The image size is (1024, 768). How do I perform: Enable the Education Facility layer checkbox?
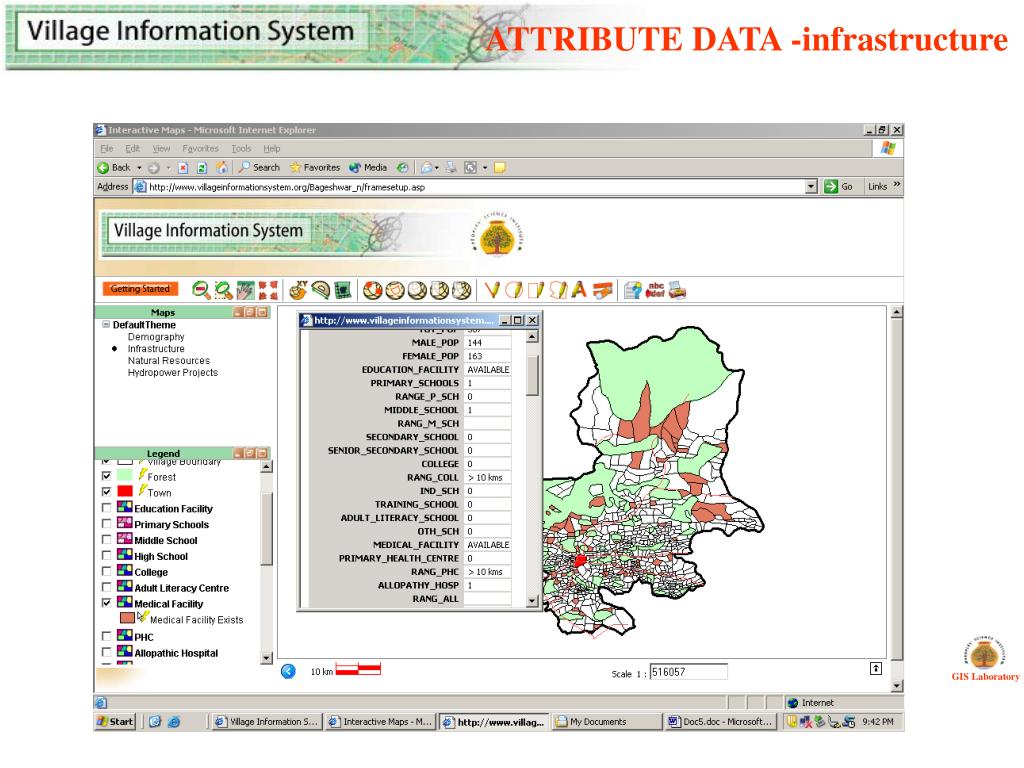coord(106,508)
